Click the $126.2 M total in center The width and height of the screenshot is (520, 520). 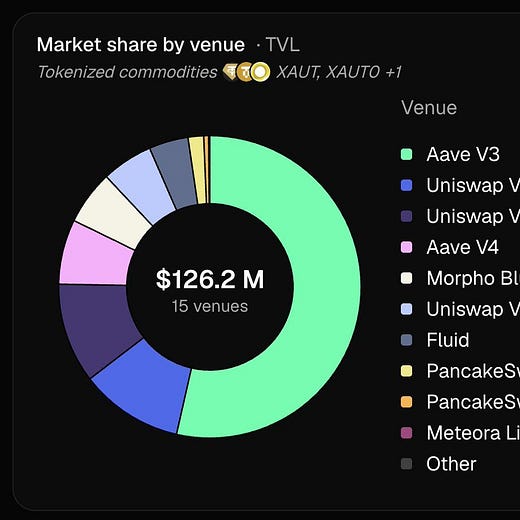pos(210,279)
